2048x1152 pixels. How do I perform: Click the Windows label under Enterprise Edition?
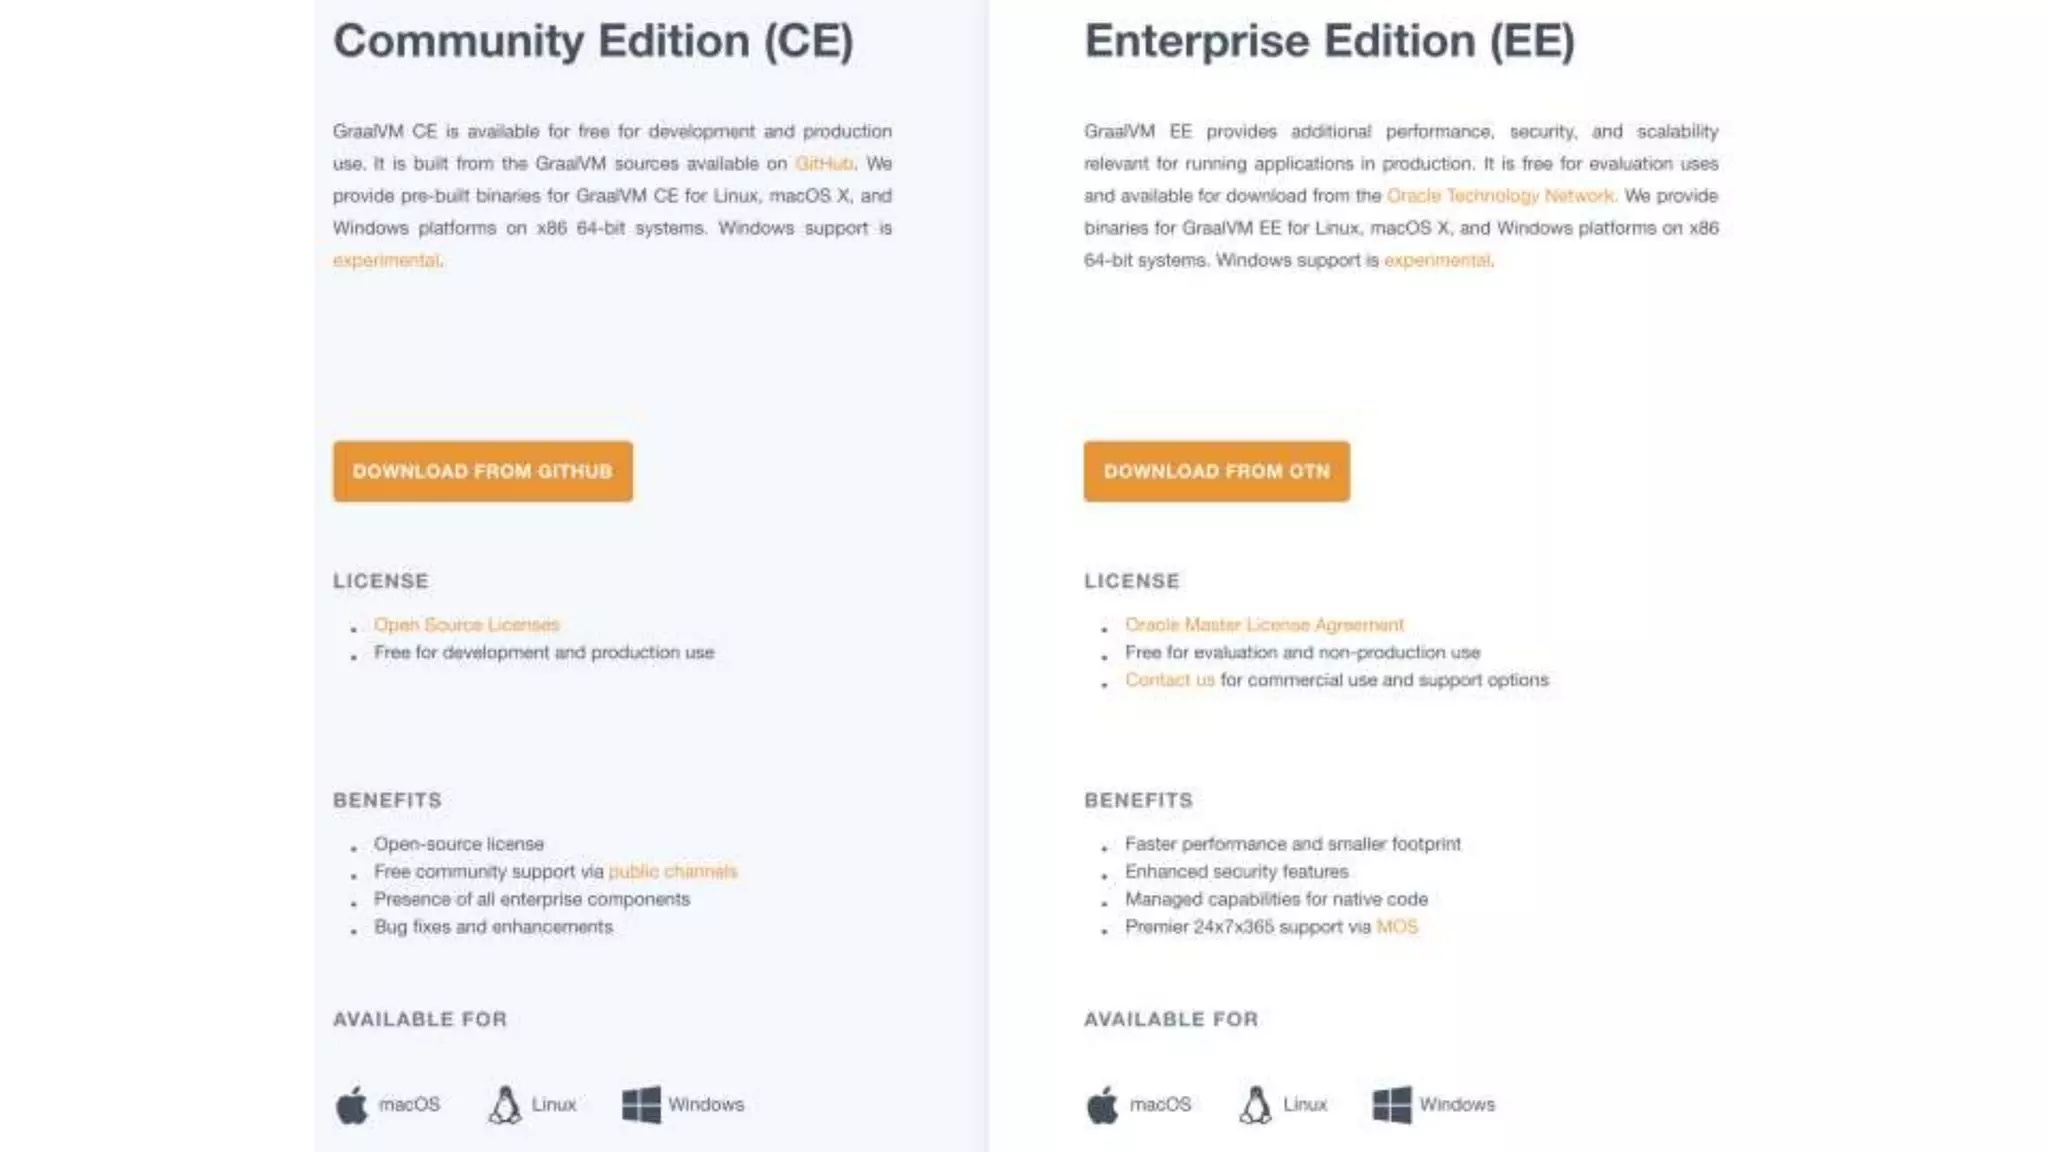coord(1457,1104)
